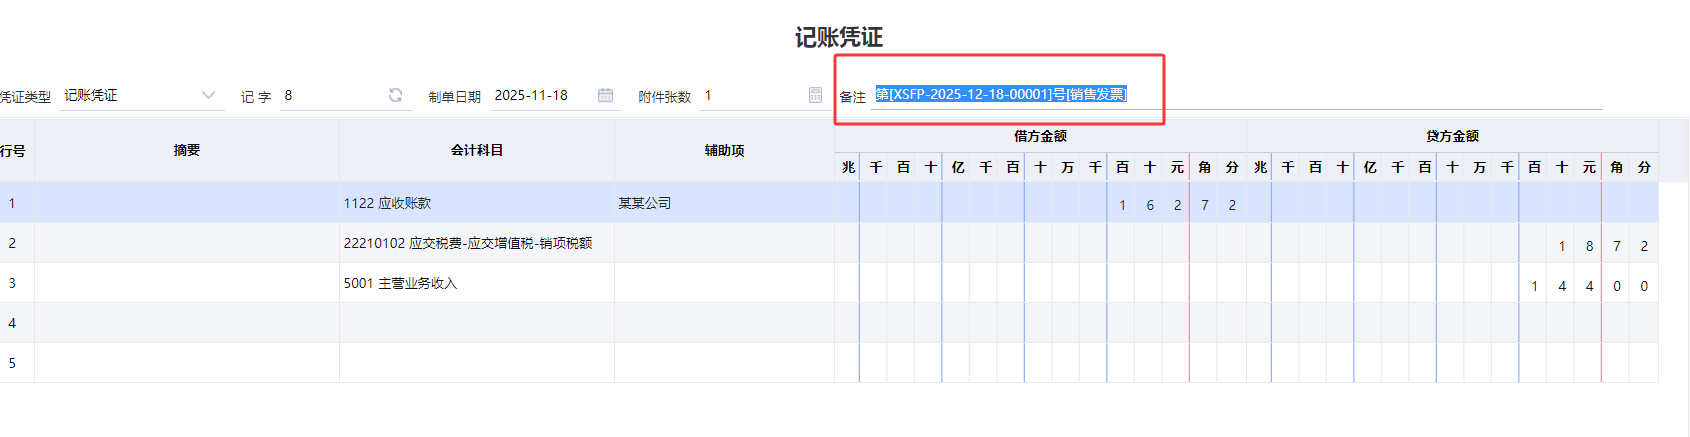This screenshot has height=437, width=1690.
Task: Click the 会计科目 column header
Action: click(x=477, y=150)
